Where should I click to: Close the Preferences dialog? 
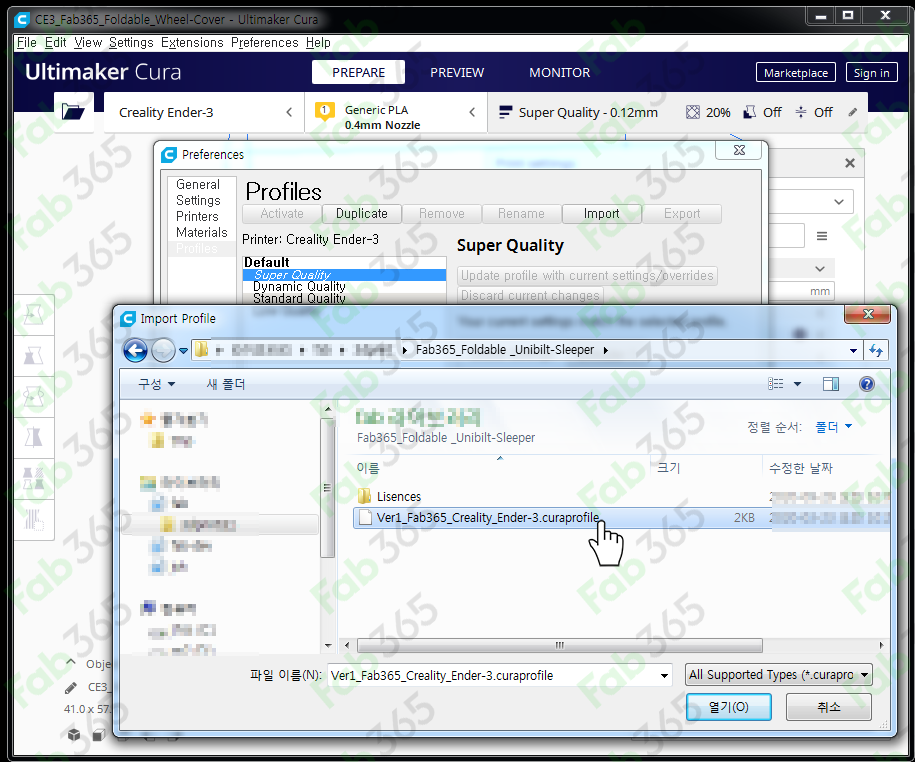click(739, 150)
